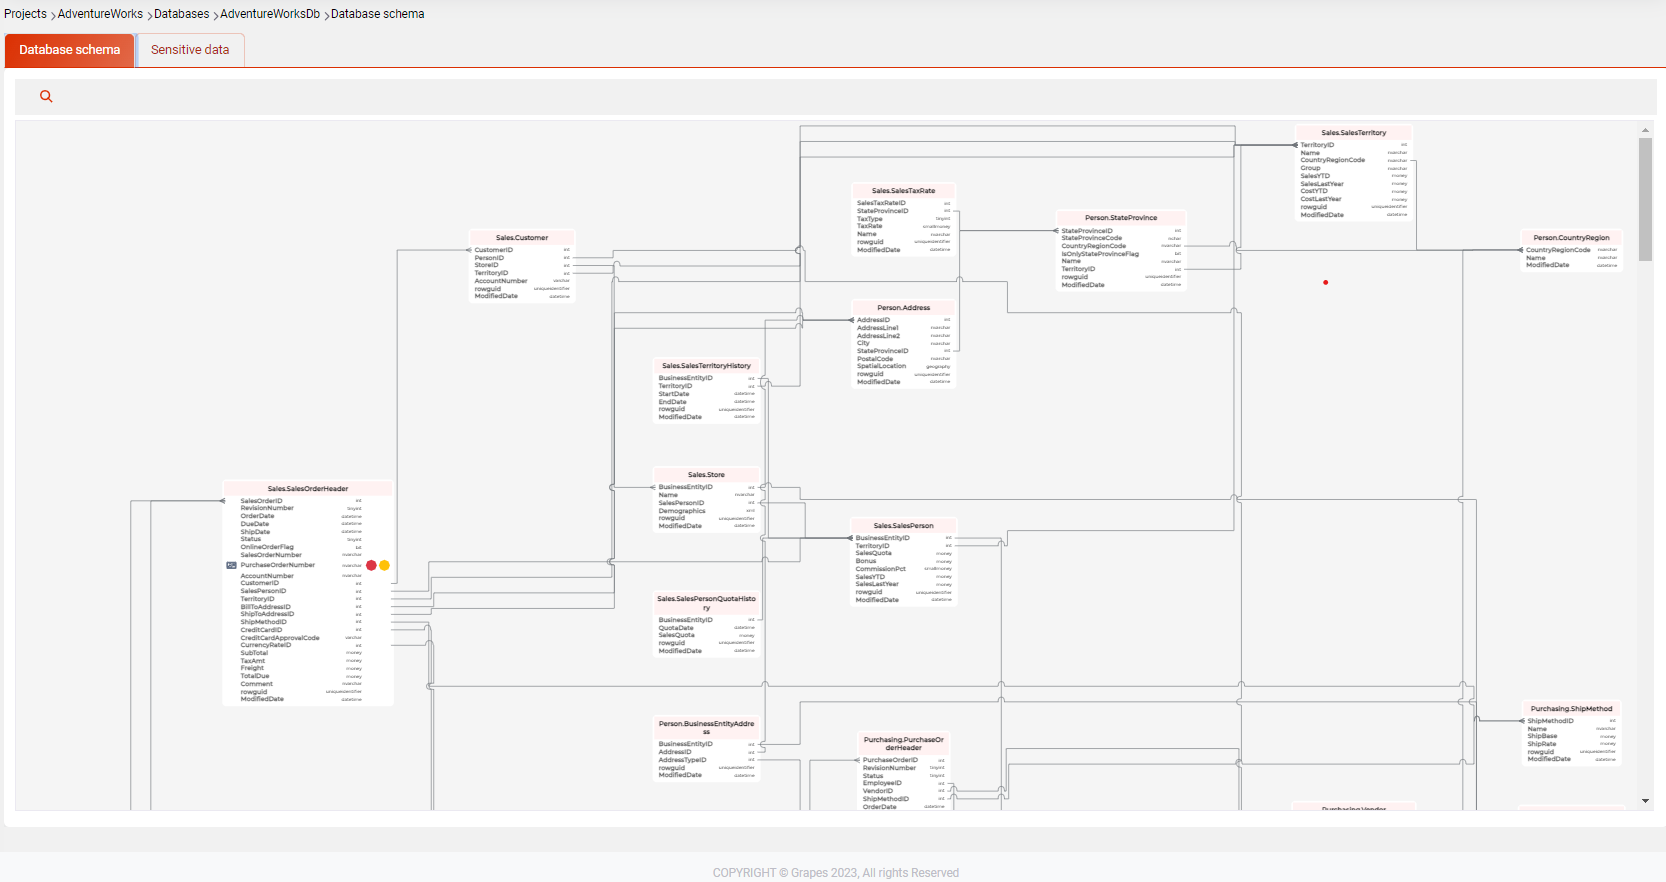Click CostLastYear column in Sales.SalesTerritory
Image resolution: width=1666 pixels, height=882 pixels.
click(x=1321, y=199)
